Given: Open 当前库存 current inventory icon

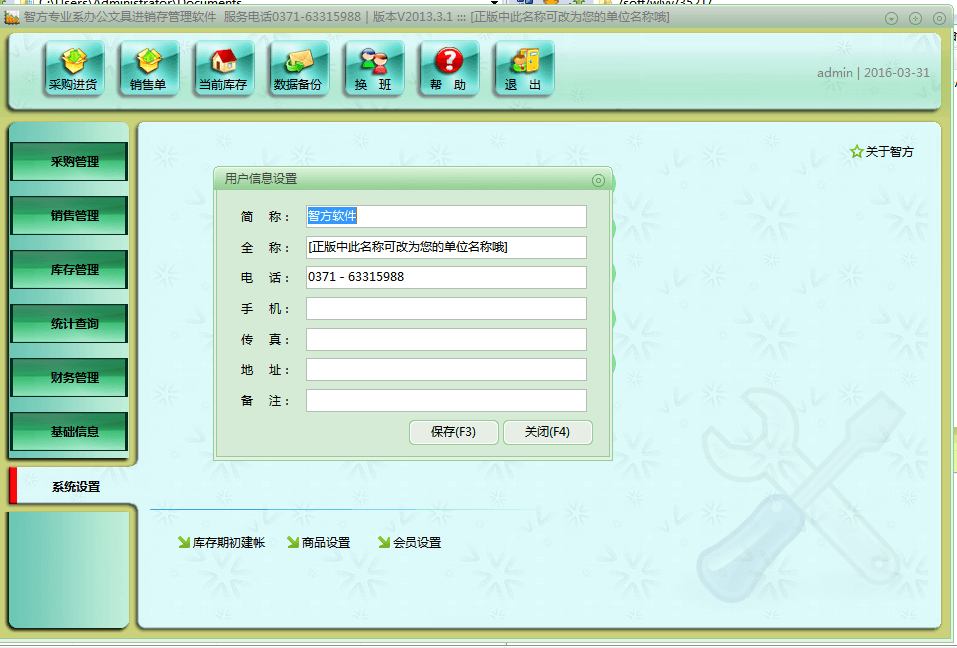Looking at the screenshot, I should tap(223, 68).
